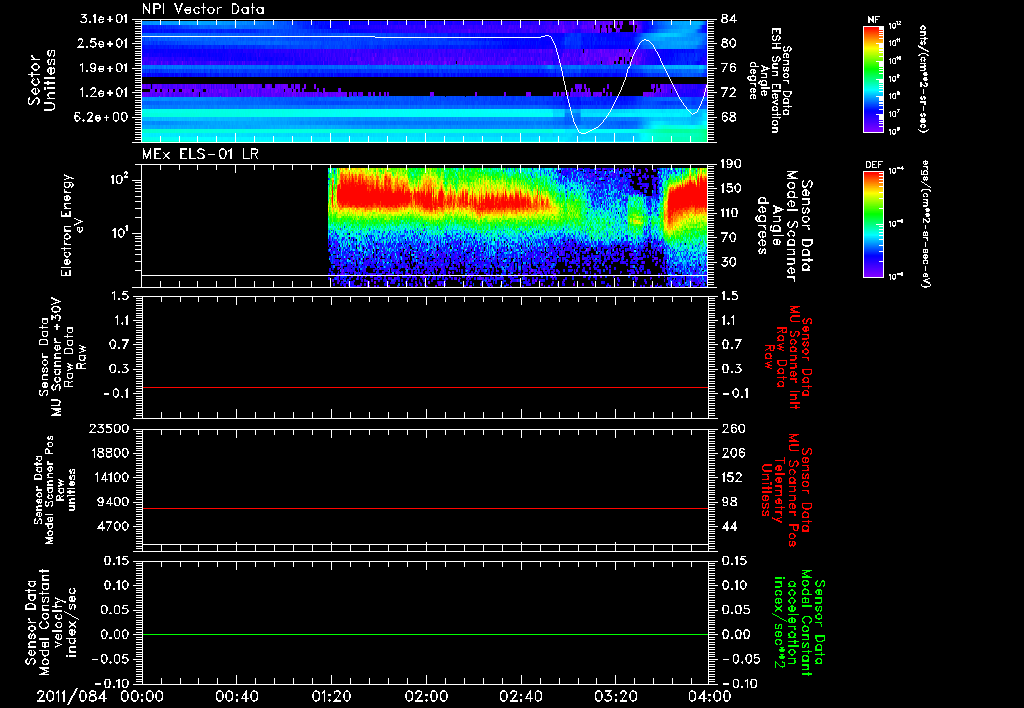This screenshot has width=1024, height=708.
Task: Click the "68" sun elevation axis value
Action: tap(728, 117)
